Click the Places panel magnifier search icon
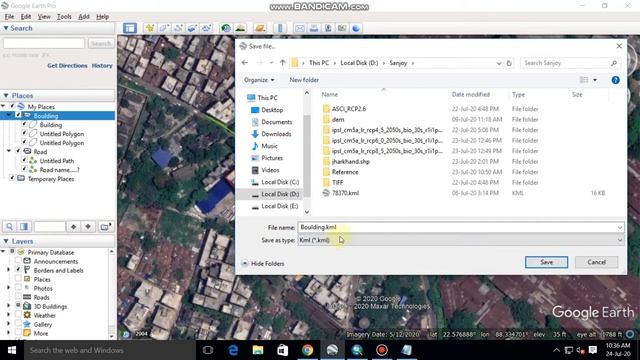Image resolution: width=640 pixels, height=360 pixels. (x=9, y=227)
